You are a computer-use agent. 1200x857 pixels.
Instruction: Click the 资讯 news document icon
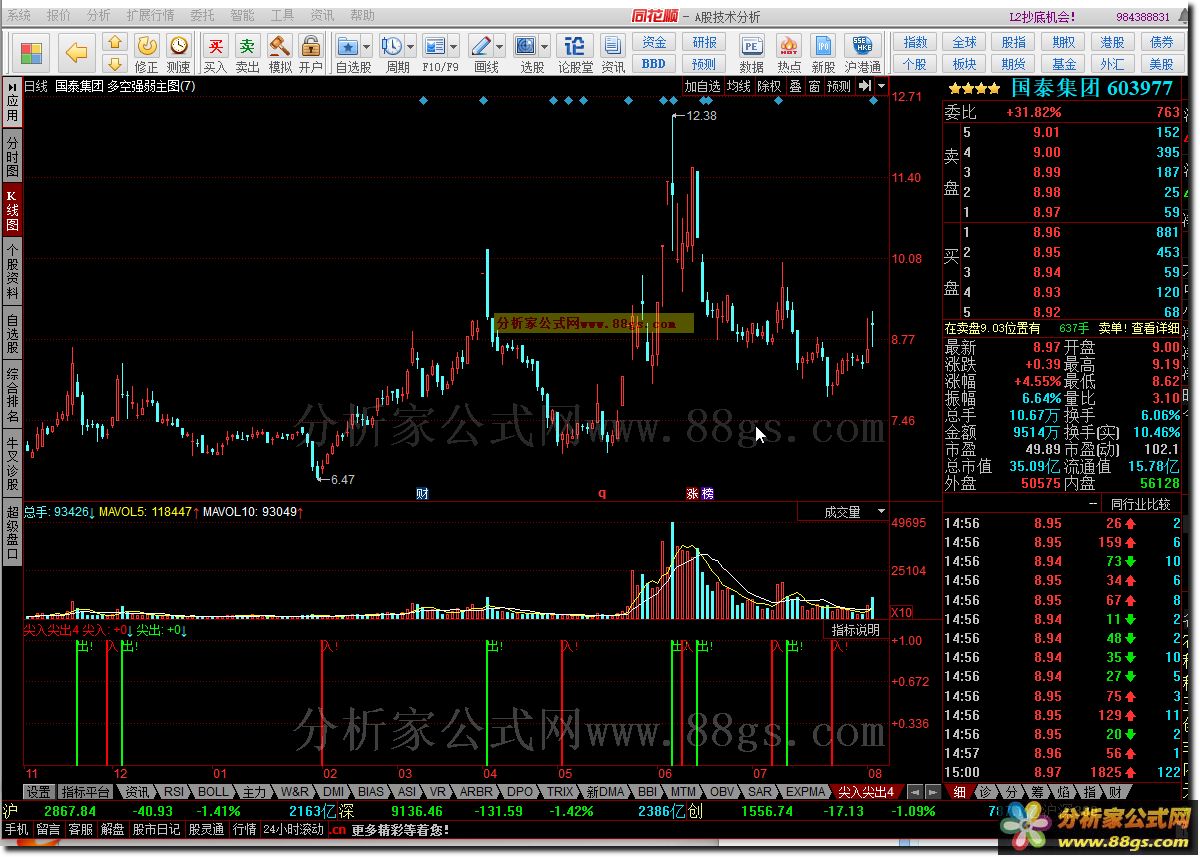point(613,46)
